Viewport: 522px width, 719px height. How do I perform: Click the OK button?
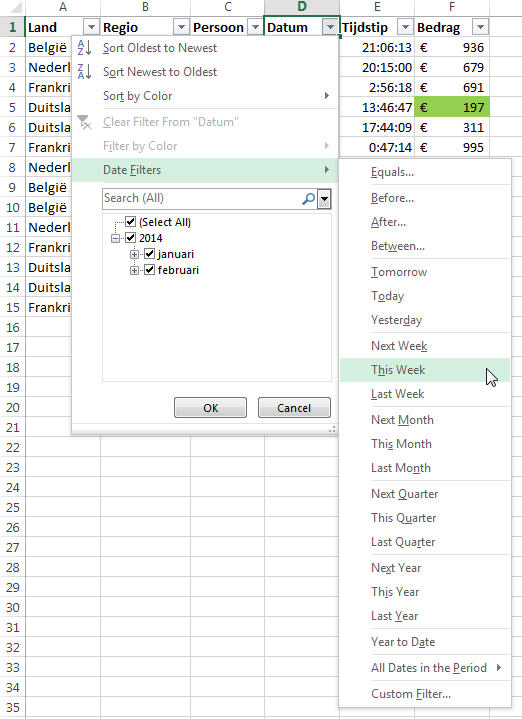click(x=211, y=408)
